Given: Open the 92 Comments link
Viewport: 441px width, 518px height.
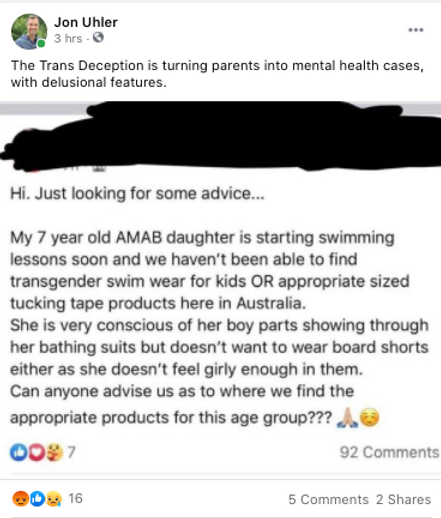Looking at the screenshot, I should 389,452.
